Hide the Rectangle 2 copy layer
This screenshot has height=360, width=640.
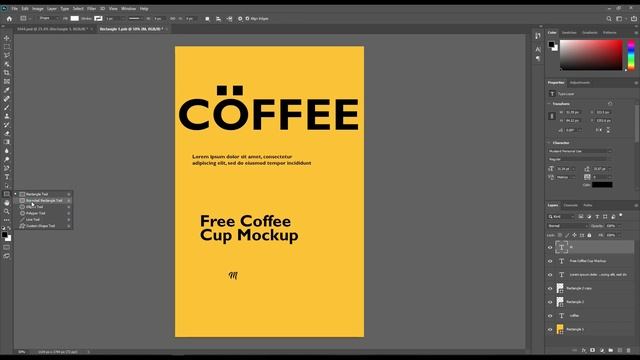[550, 289]
